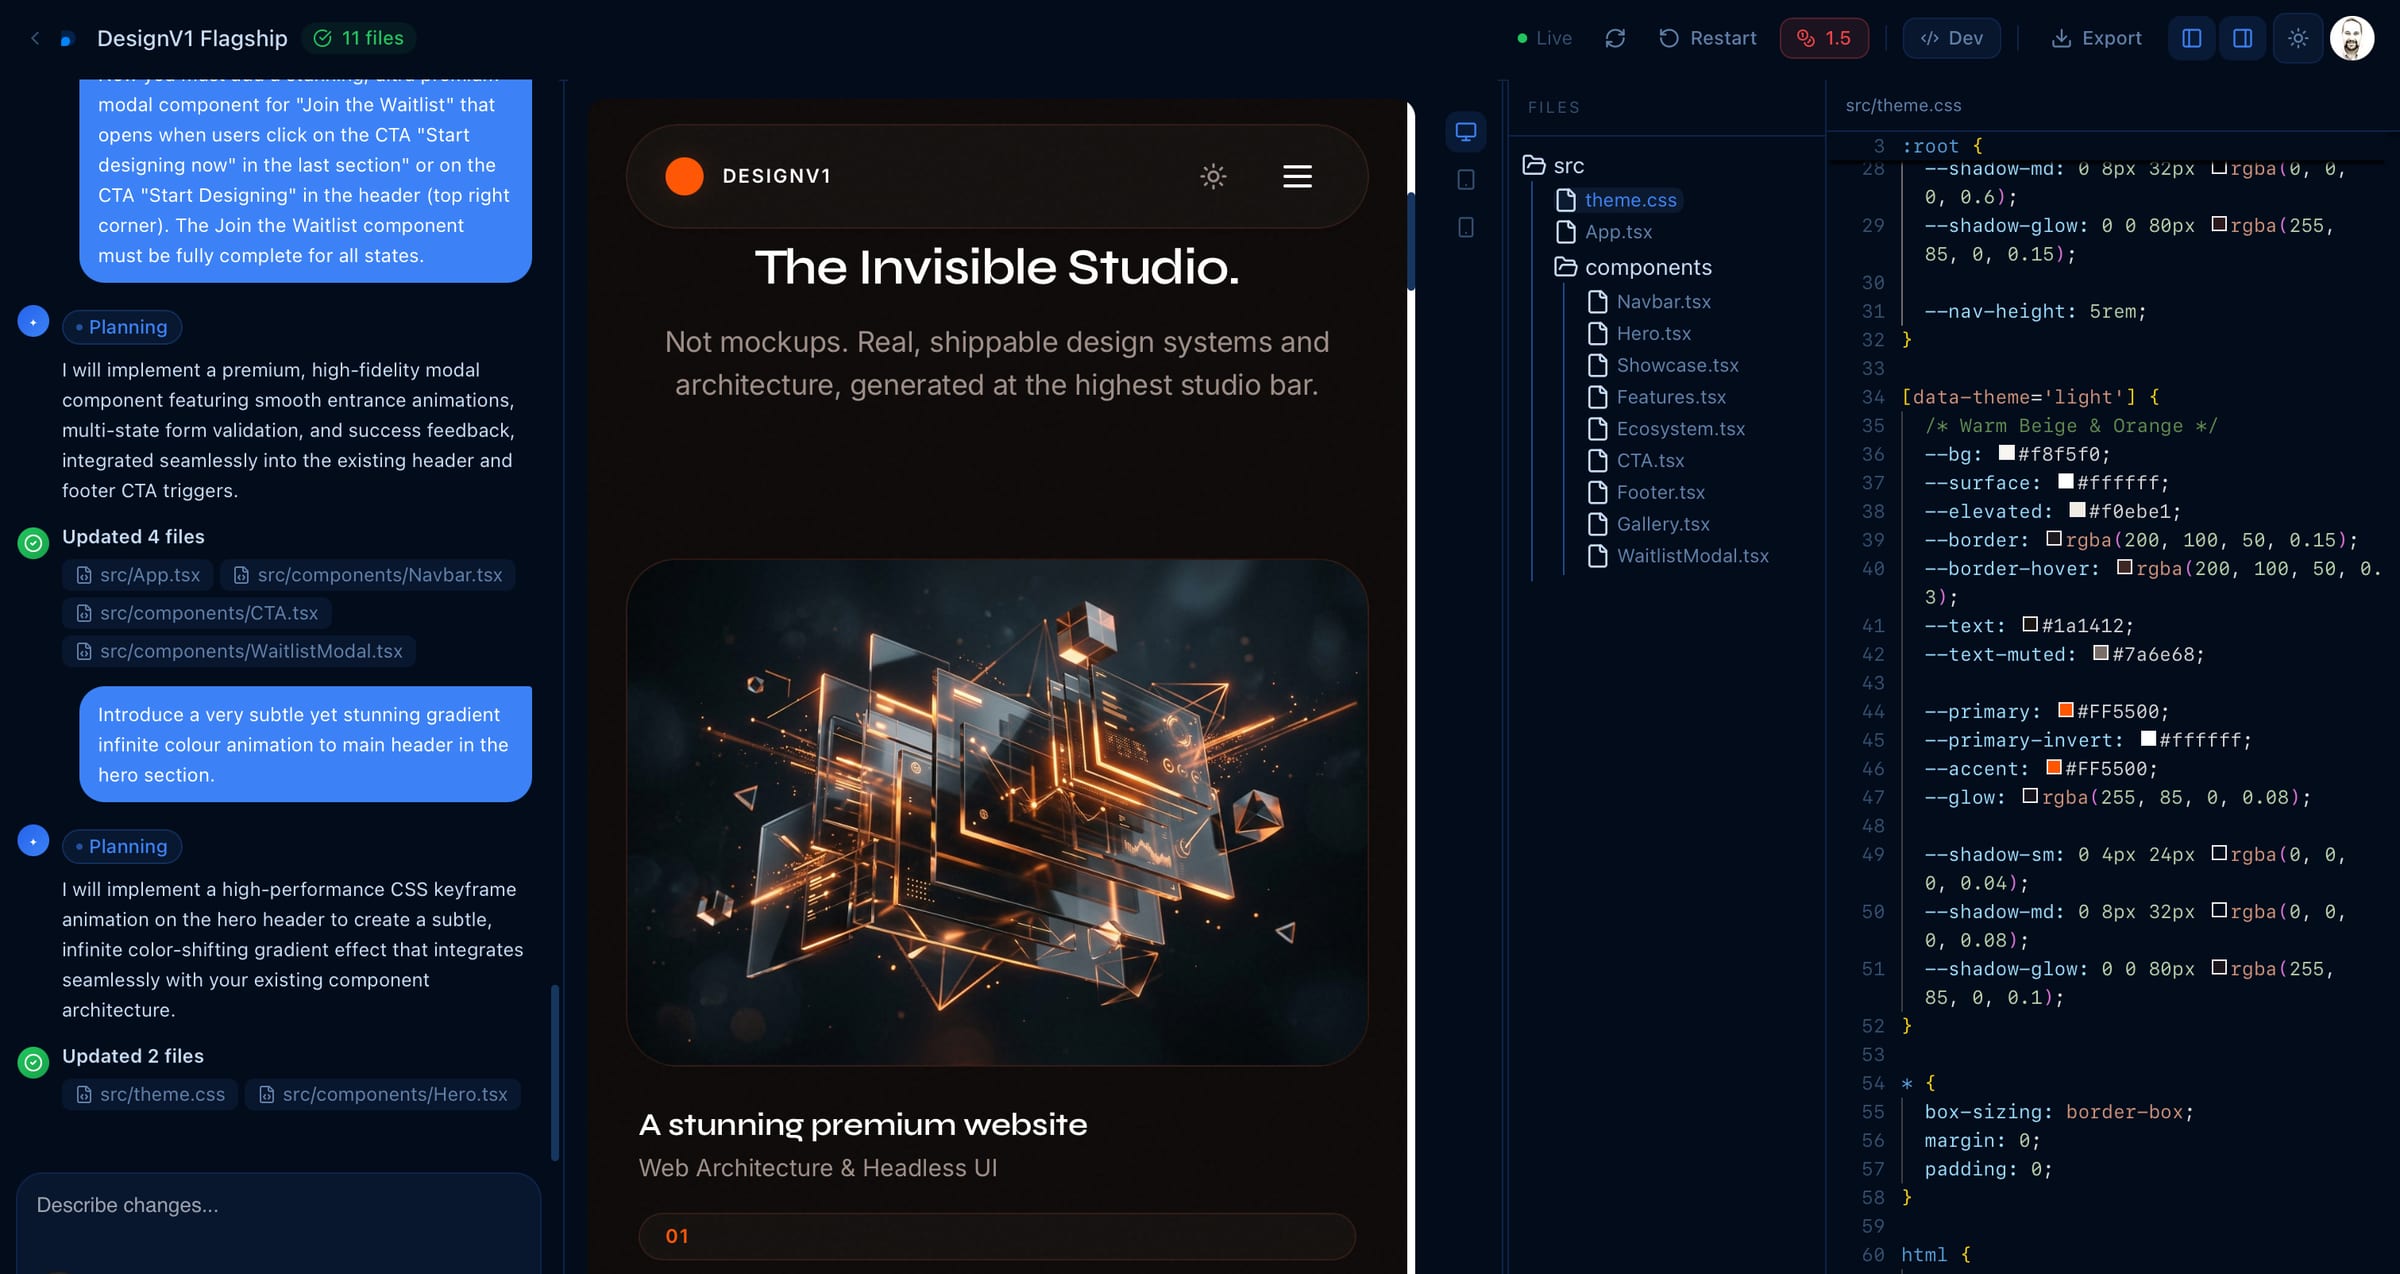The image size is (2400, 1274).
Task: Click the --bg #f8f5f0 color swatch
Action: pyautogui.click(x=2006, y=453)
